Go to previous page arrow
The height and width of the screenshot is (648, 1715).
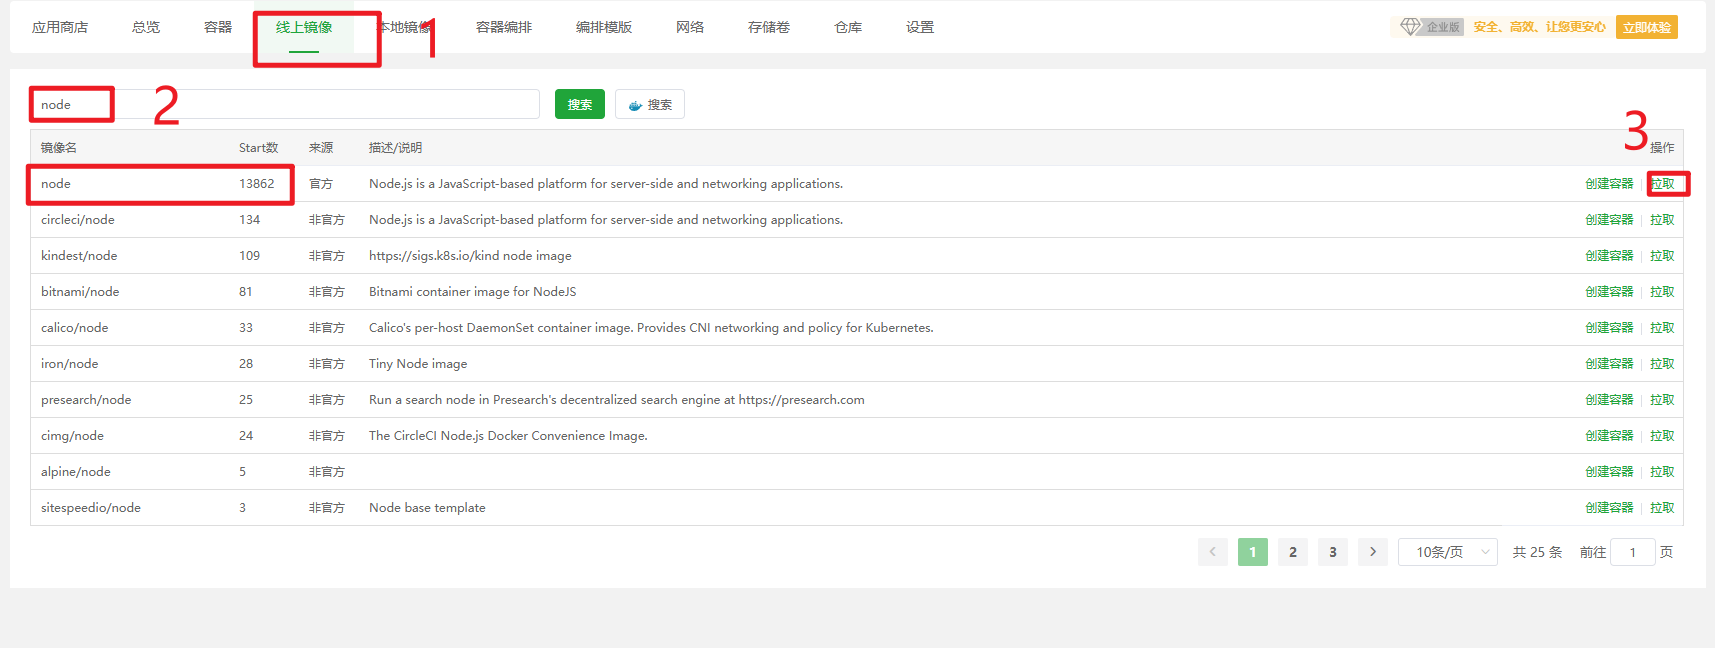[x=1212, y=552]
